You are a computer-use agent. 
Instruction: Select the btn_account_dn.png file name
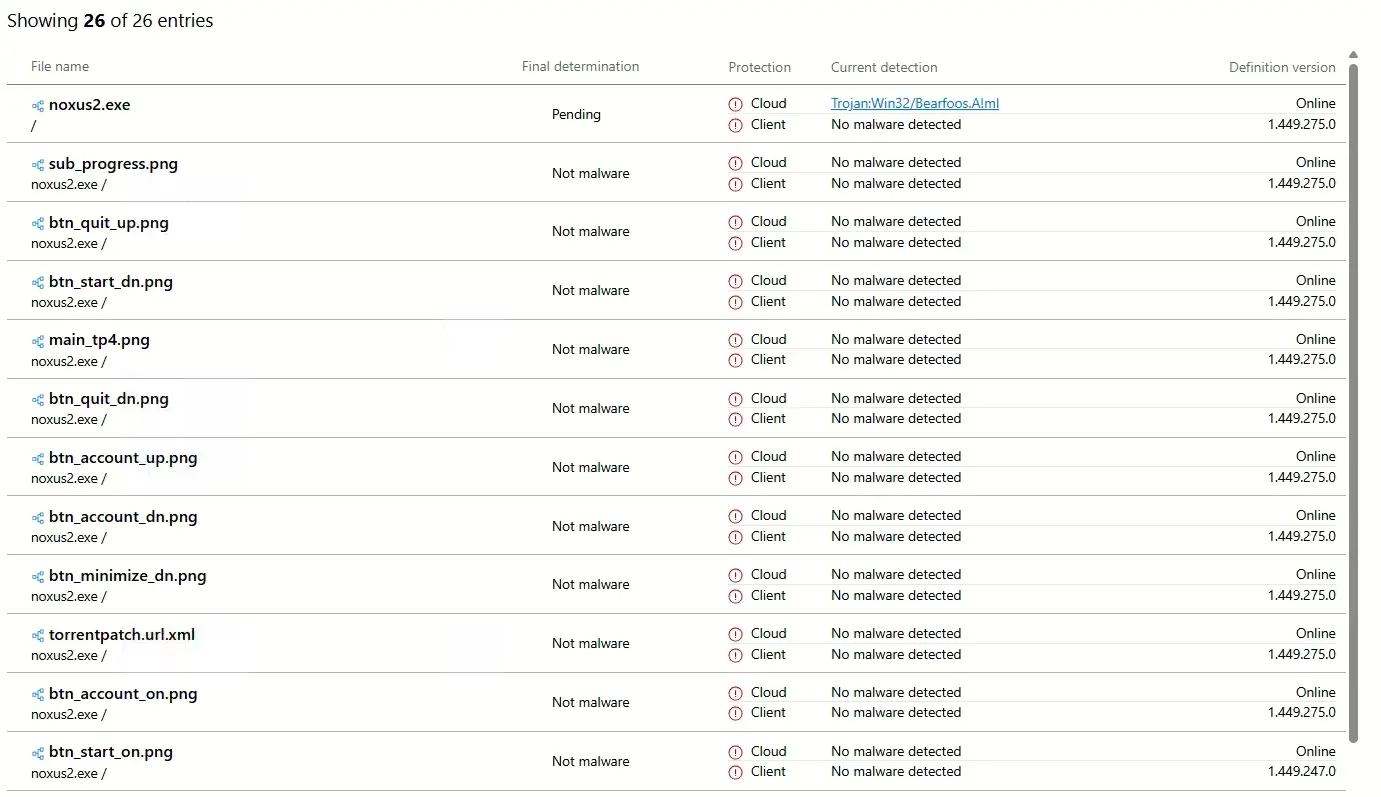coord(123,517)
